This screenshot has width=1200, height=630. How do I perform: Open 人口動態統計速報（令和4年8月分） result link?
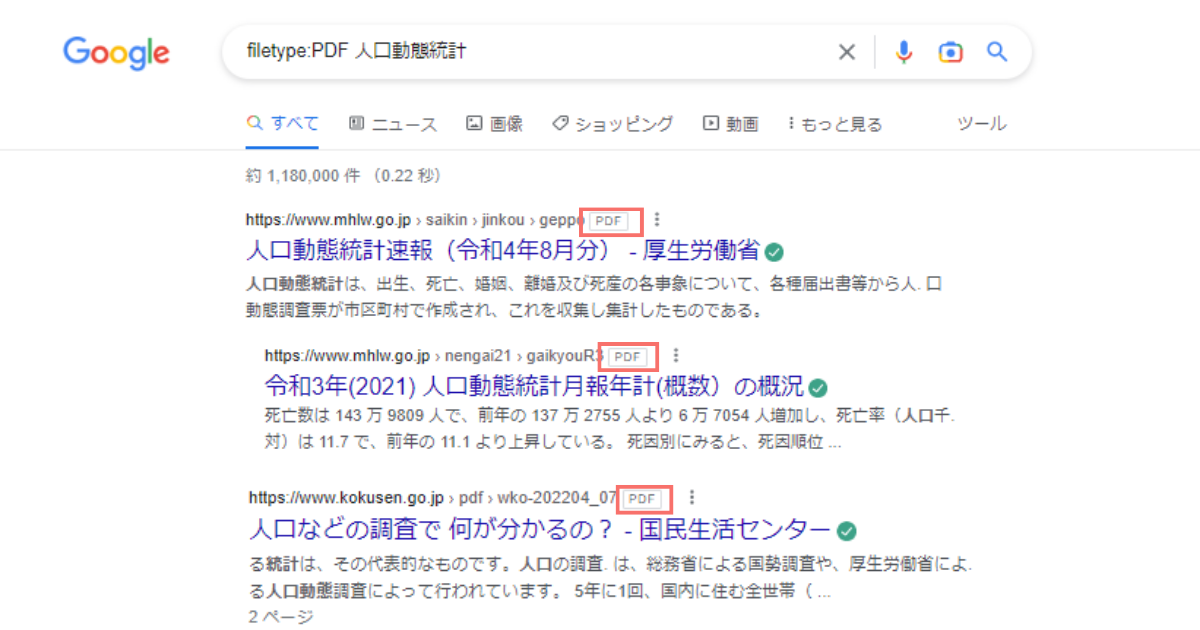pos(503,250)
